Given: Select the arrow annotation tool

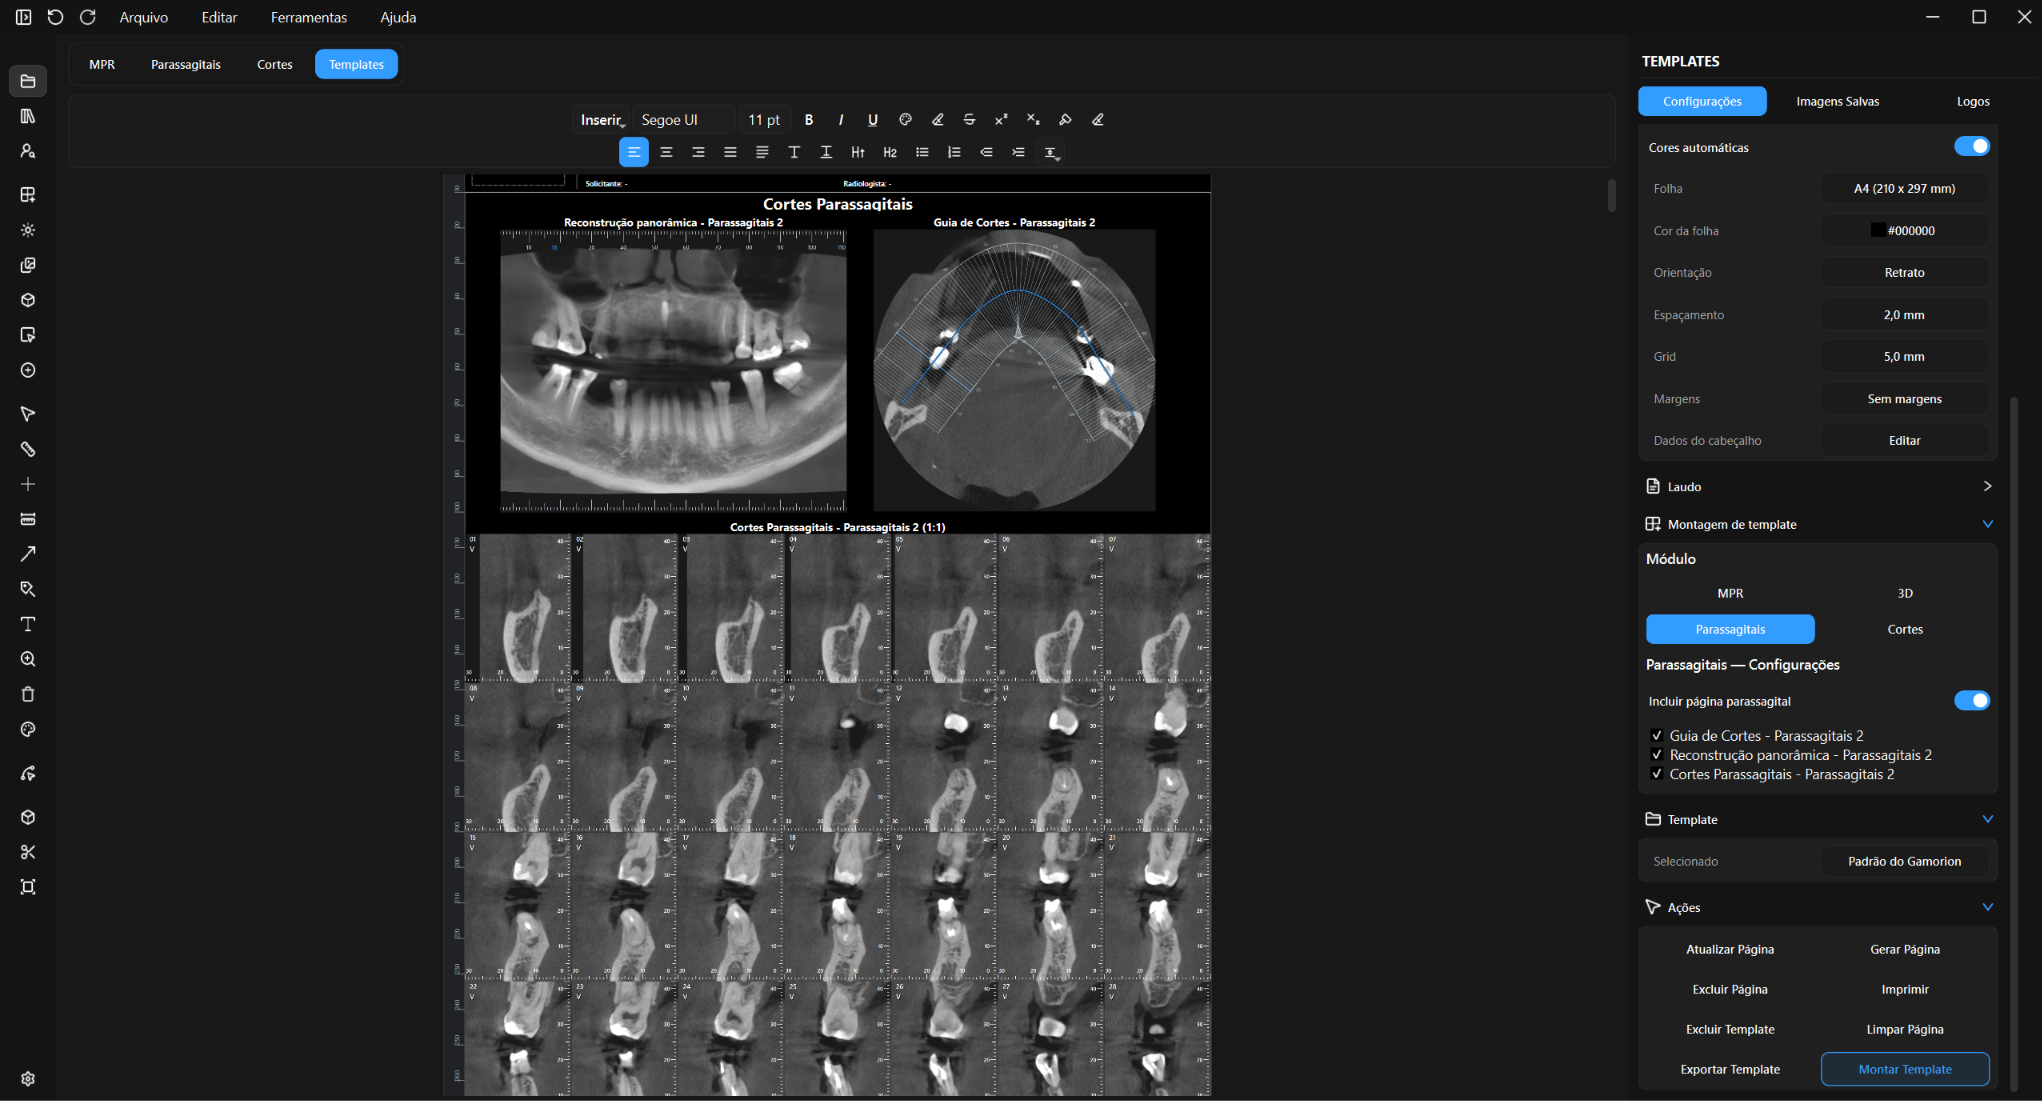Looking at the screenshot, I should coord(28,554).
